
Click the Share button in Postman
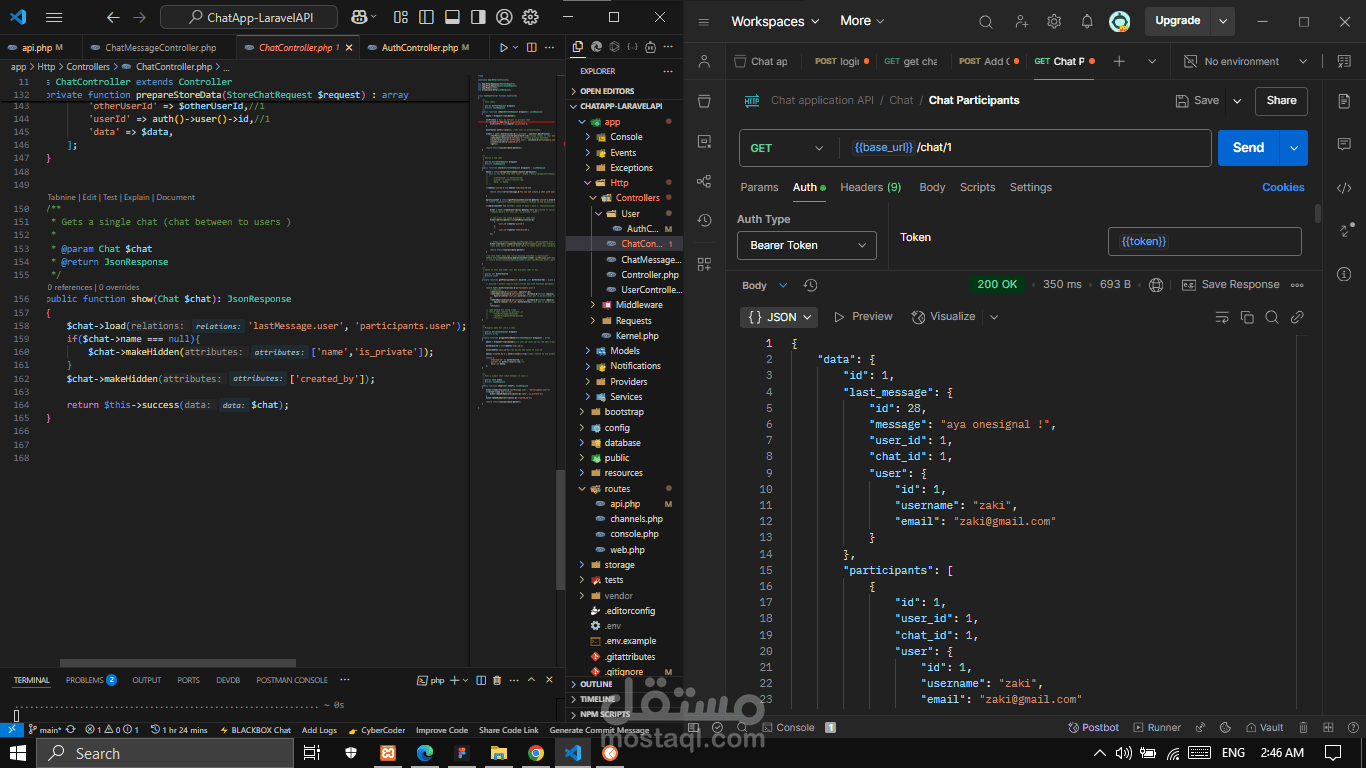1281,100
